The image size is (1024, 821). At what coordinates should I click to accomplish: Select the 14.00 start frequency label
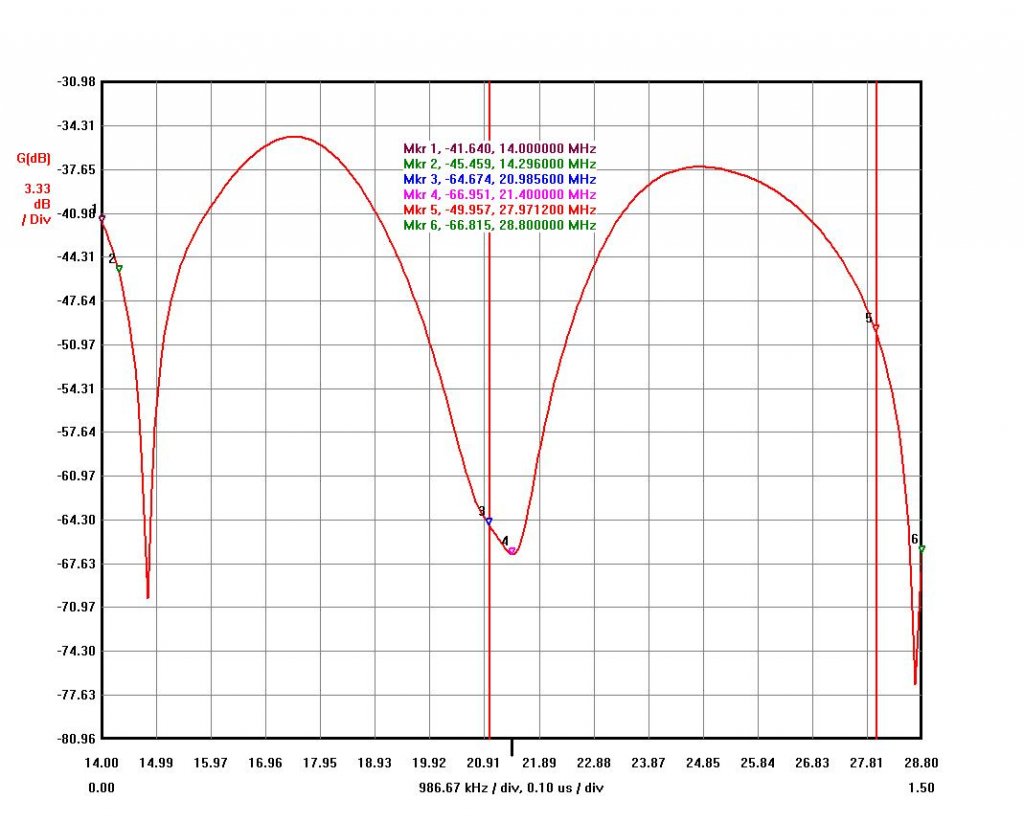pos(101,763)
